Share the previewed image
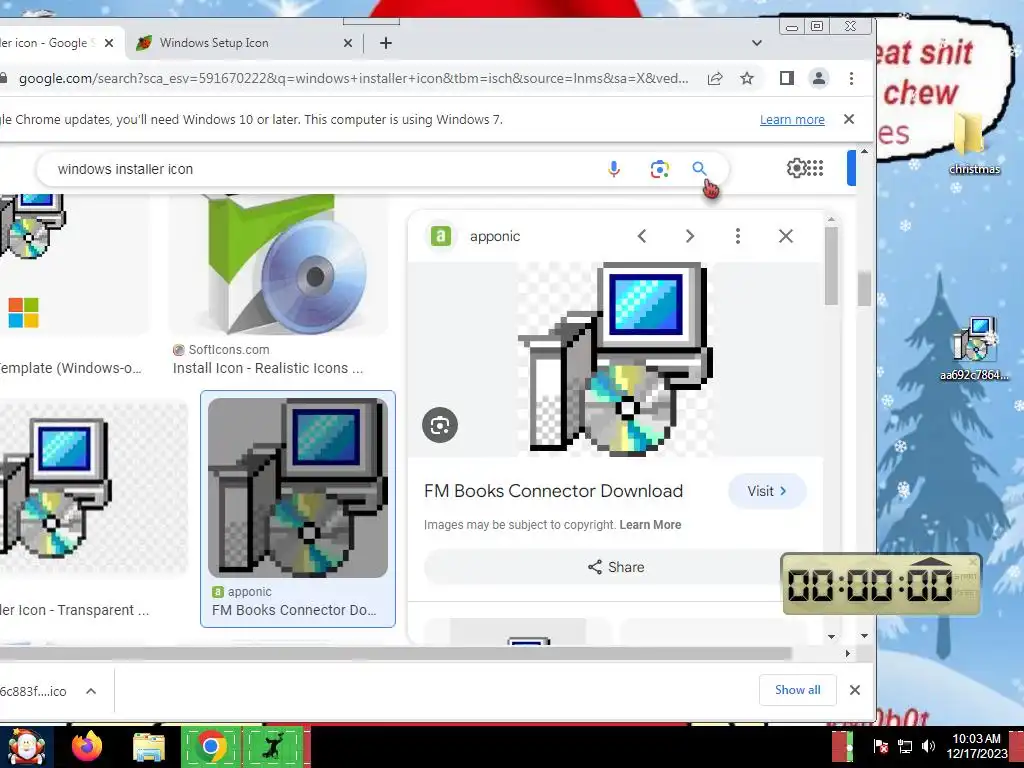This screenshot has width=1024, height=768. [x=616, y=567]
